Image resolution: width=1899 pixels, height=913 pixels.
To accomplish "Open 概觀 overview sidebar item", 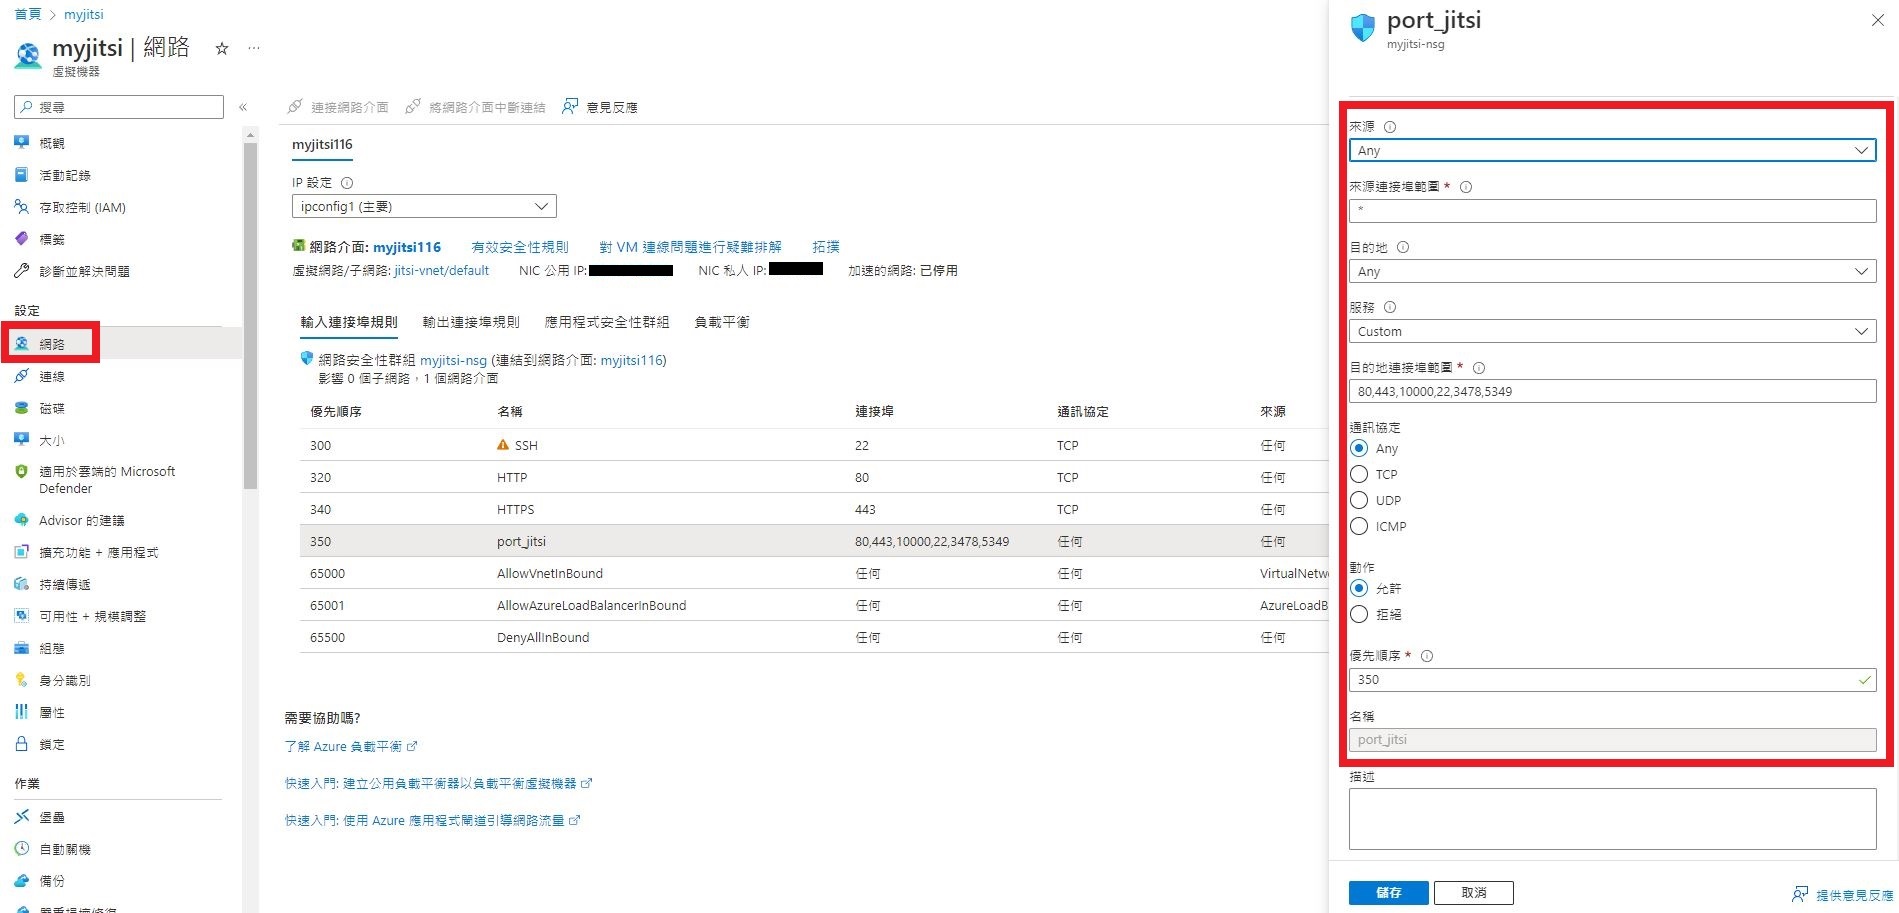I will click(x=51, y=143).
